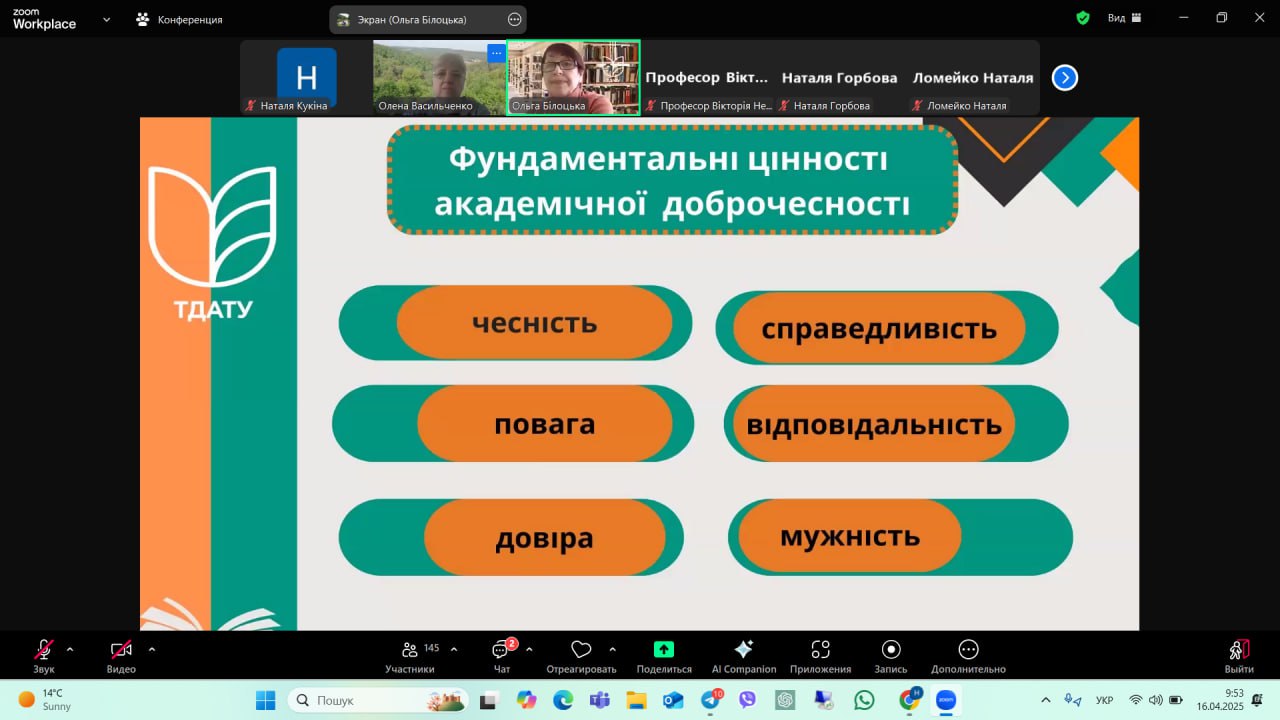The image size is (1280, 720).
Task: Open Google Chrome from the taskbar
Action: (909, 700)
